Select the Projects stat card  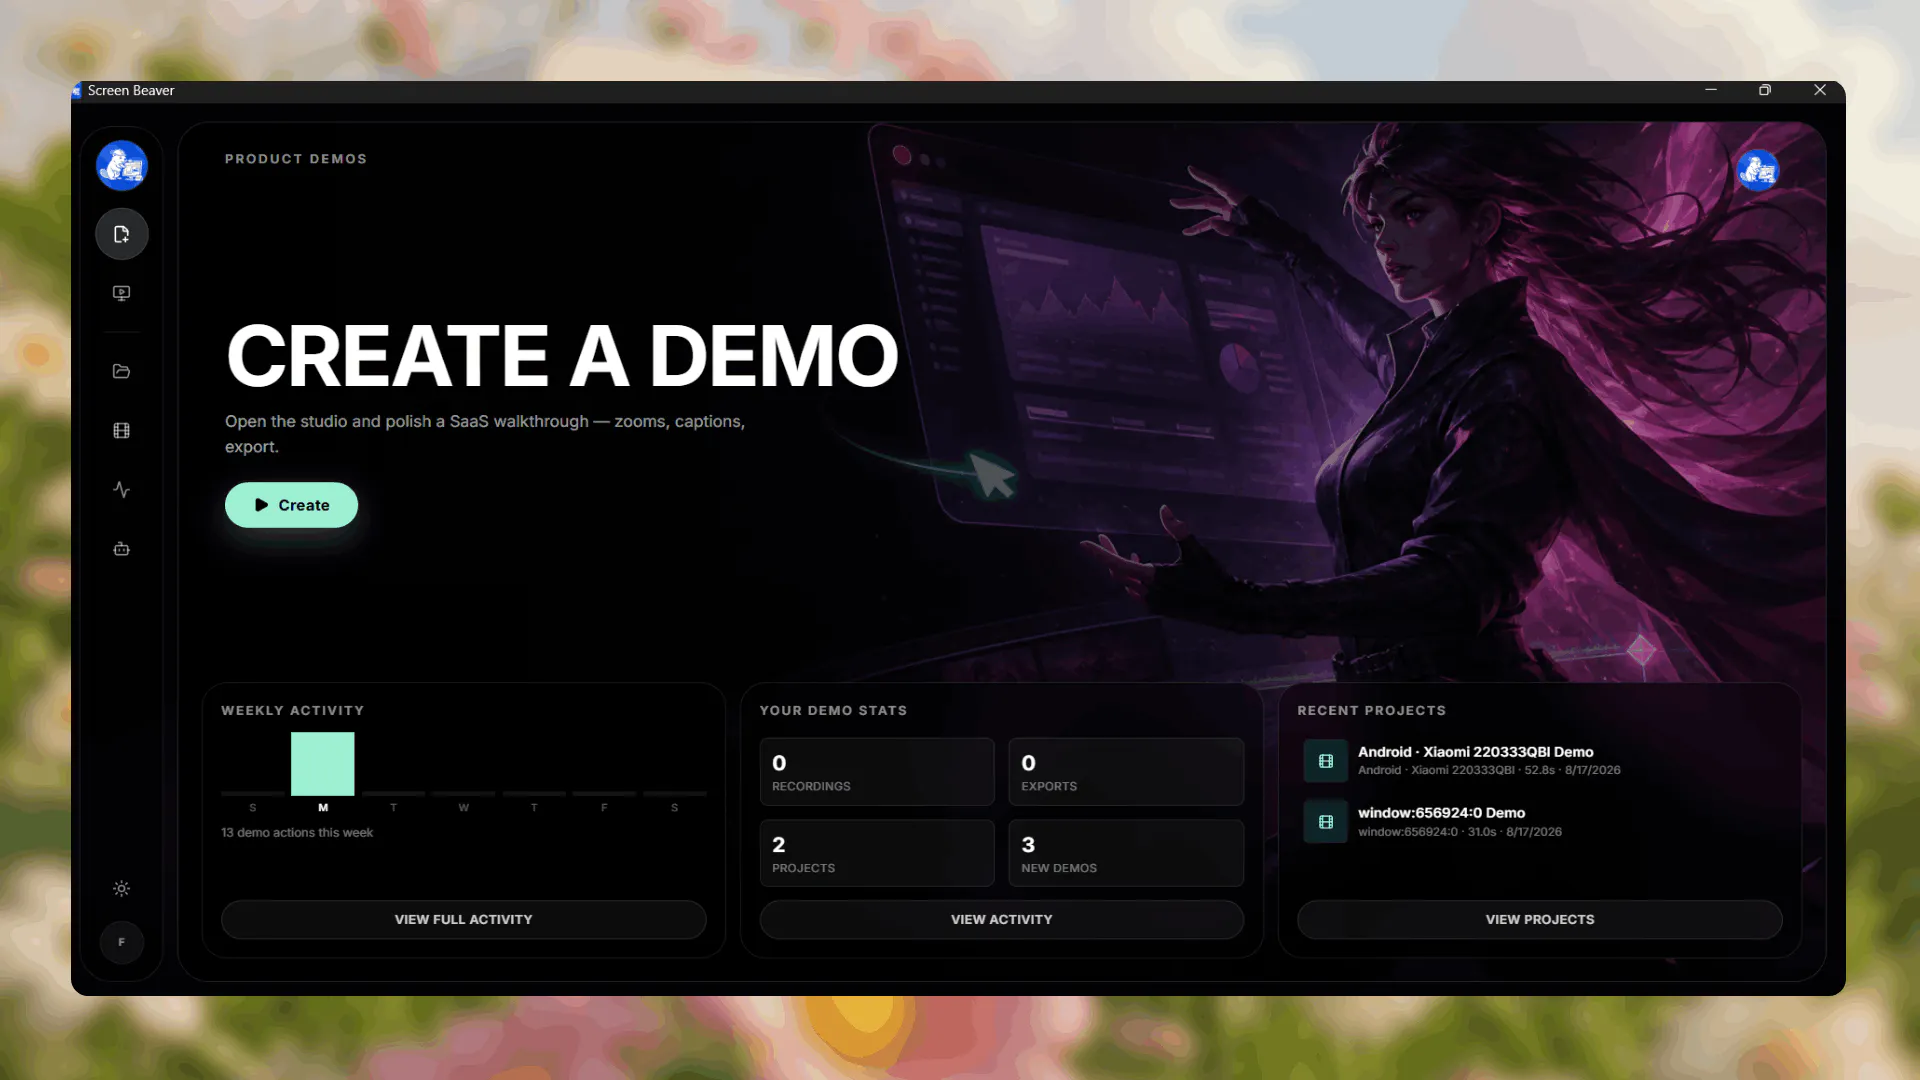[877, 853]
